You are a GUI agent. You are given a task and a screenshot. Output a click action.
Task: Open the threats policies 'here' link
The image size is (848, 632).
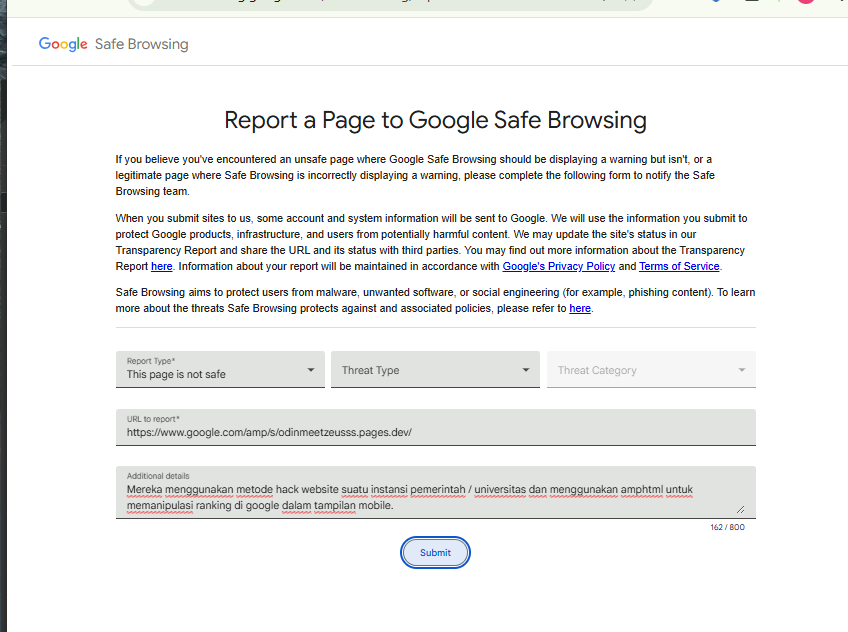580,309
